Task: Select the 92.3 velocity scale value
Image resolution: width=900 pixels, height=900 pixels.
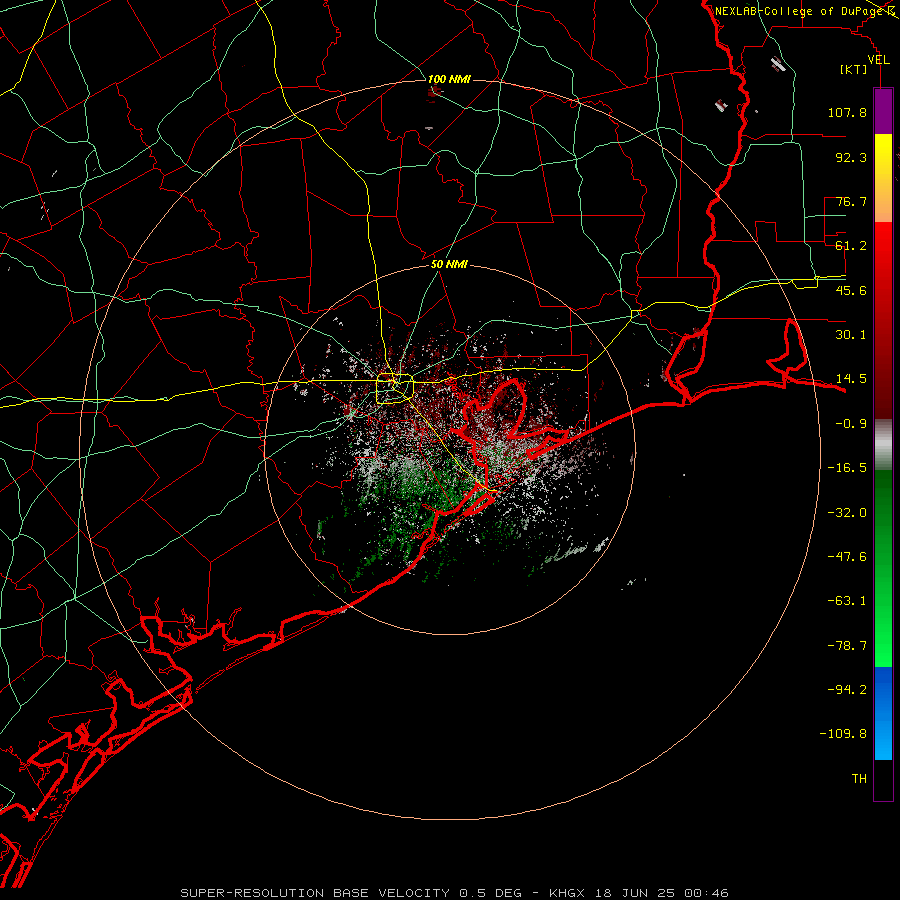Action: coord(851,157)
